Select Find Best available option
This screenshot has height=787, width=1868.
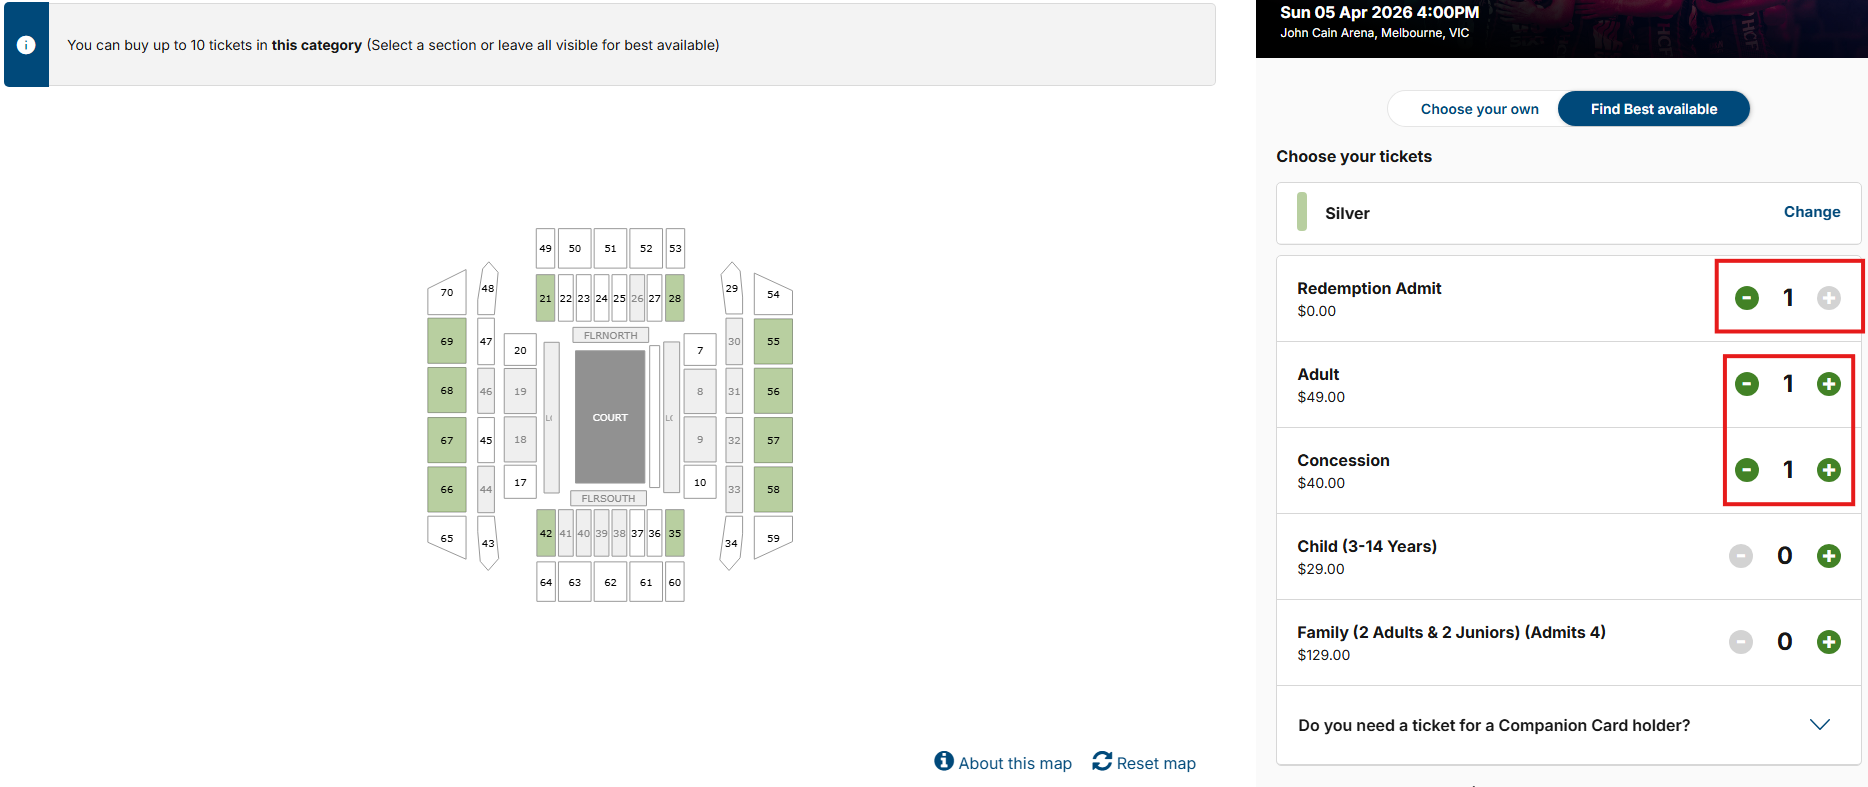tap(1653, 109)
